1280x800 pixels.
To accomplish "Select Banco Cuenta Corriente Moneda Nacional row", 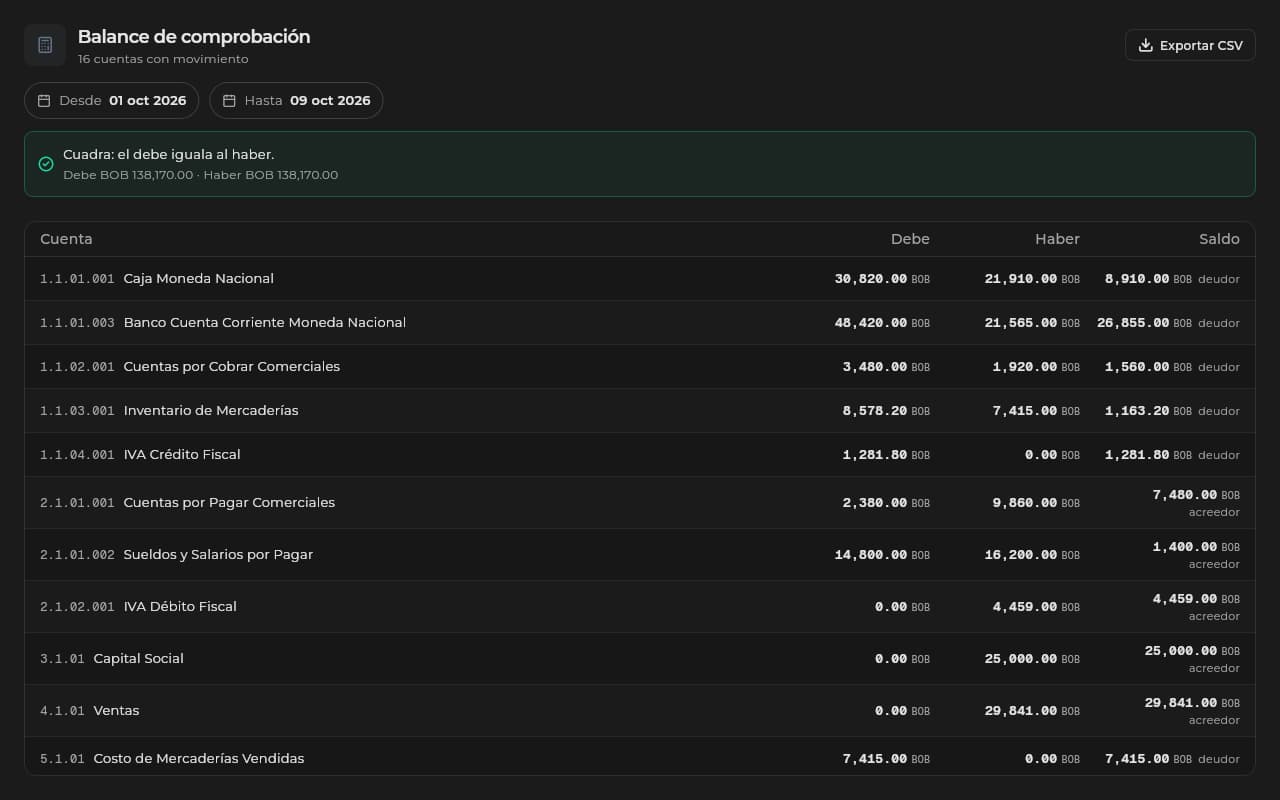I will (640, 323).
